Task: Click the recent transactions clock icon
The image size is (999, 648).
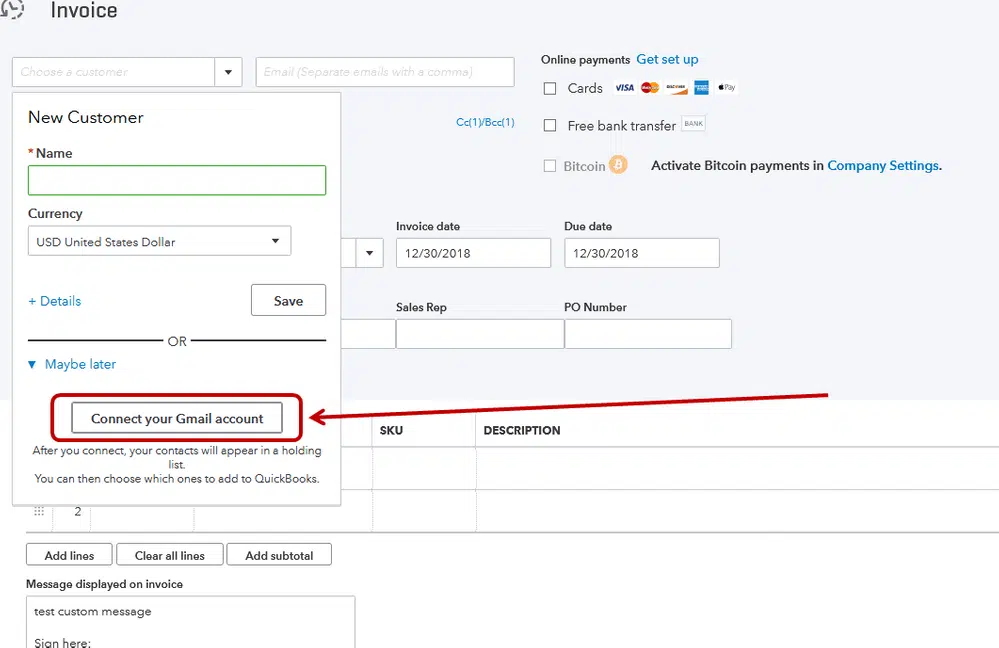Action: tap(11, 9)
